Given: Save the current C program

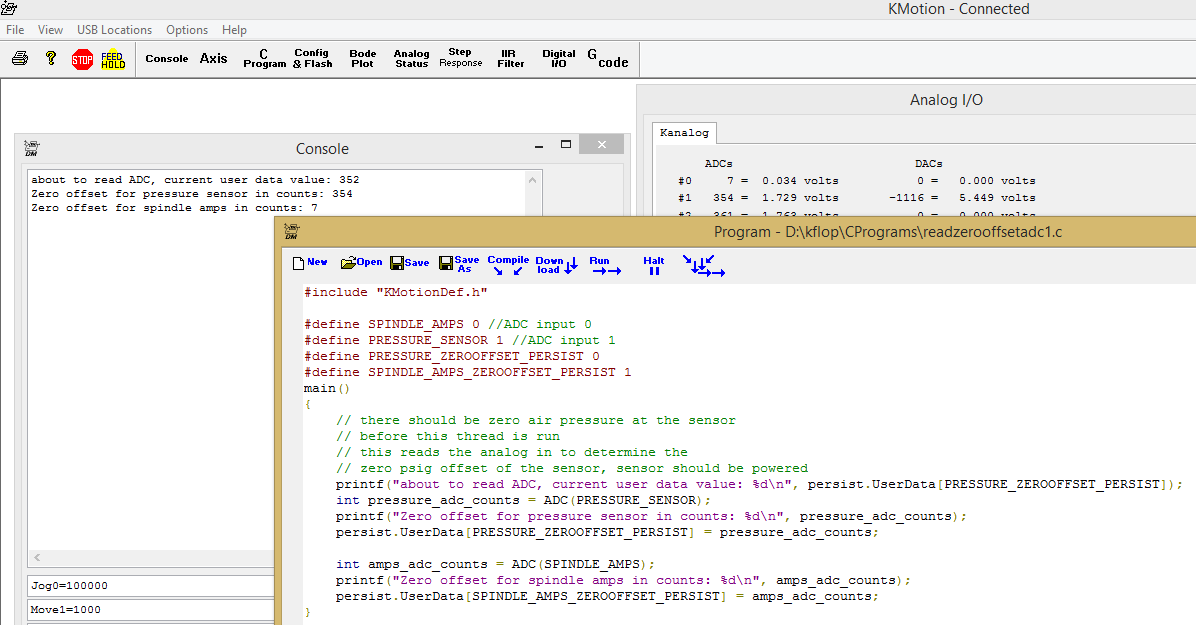Looking at the screenshot, I should [409, 263].
